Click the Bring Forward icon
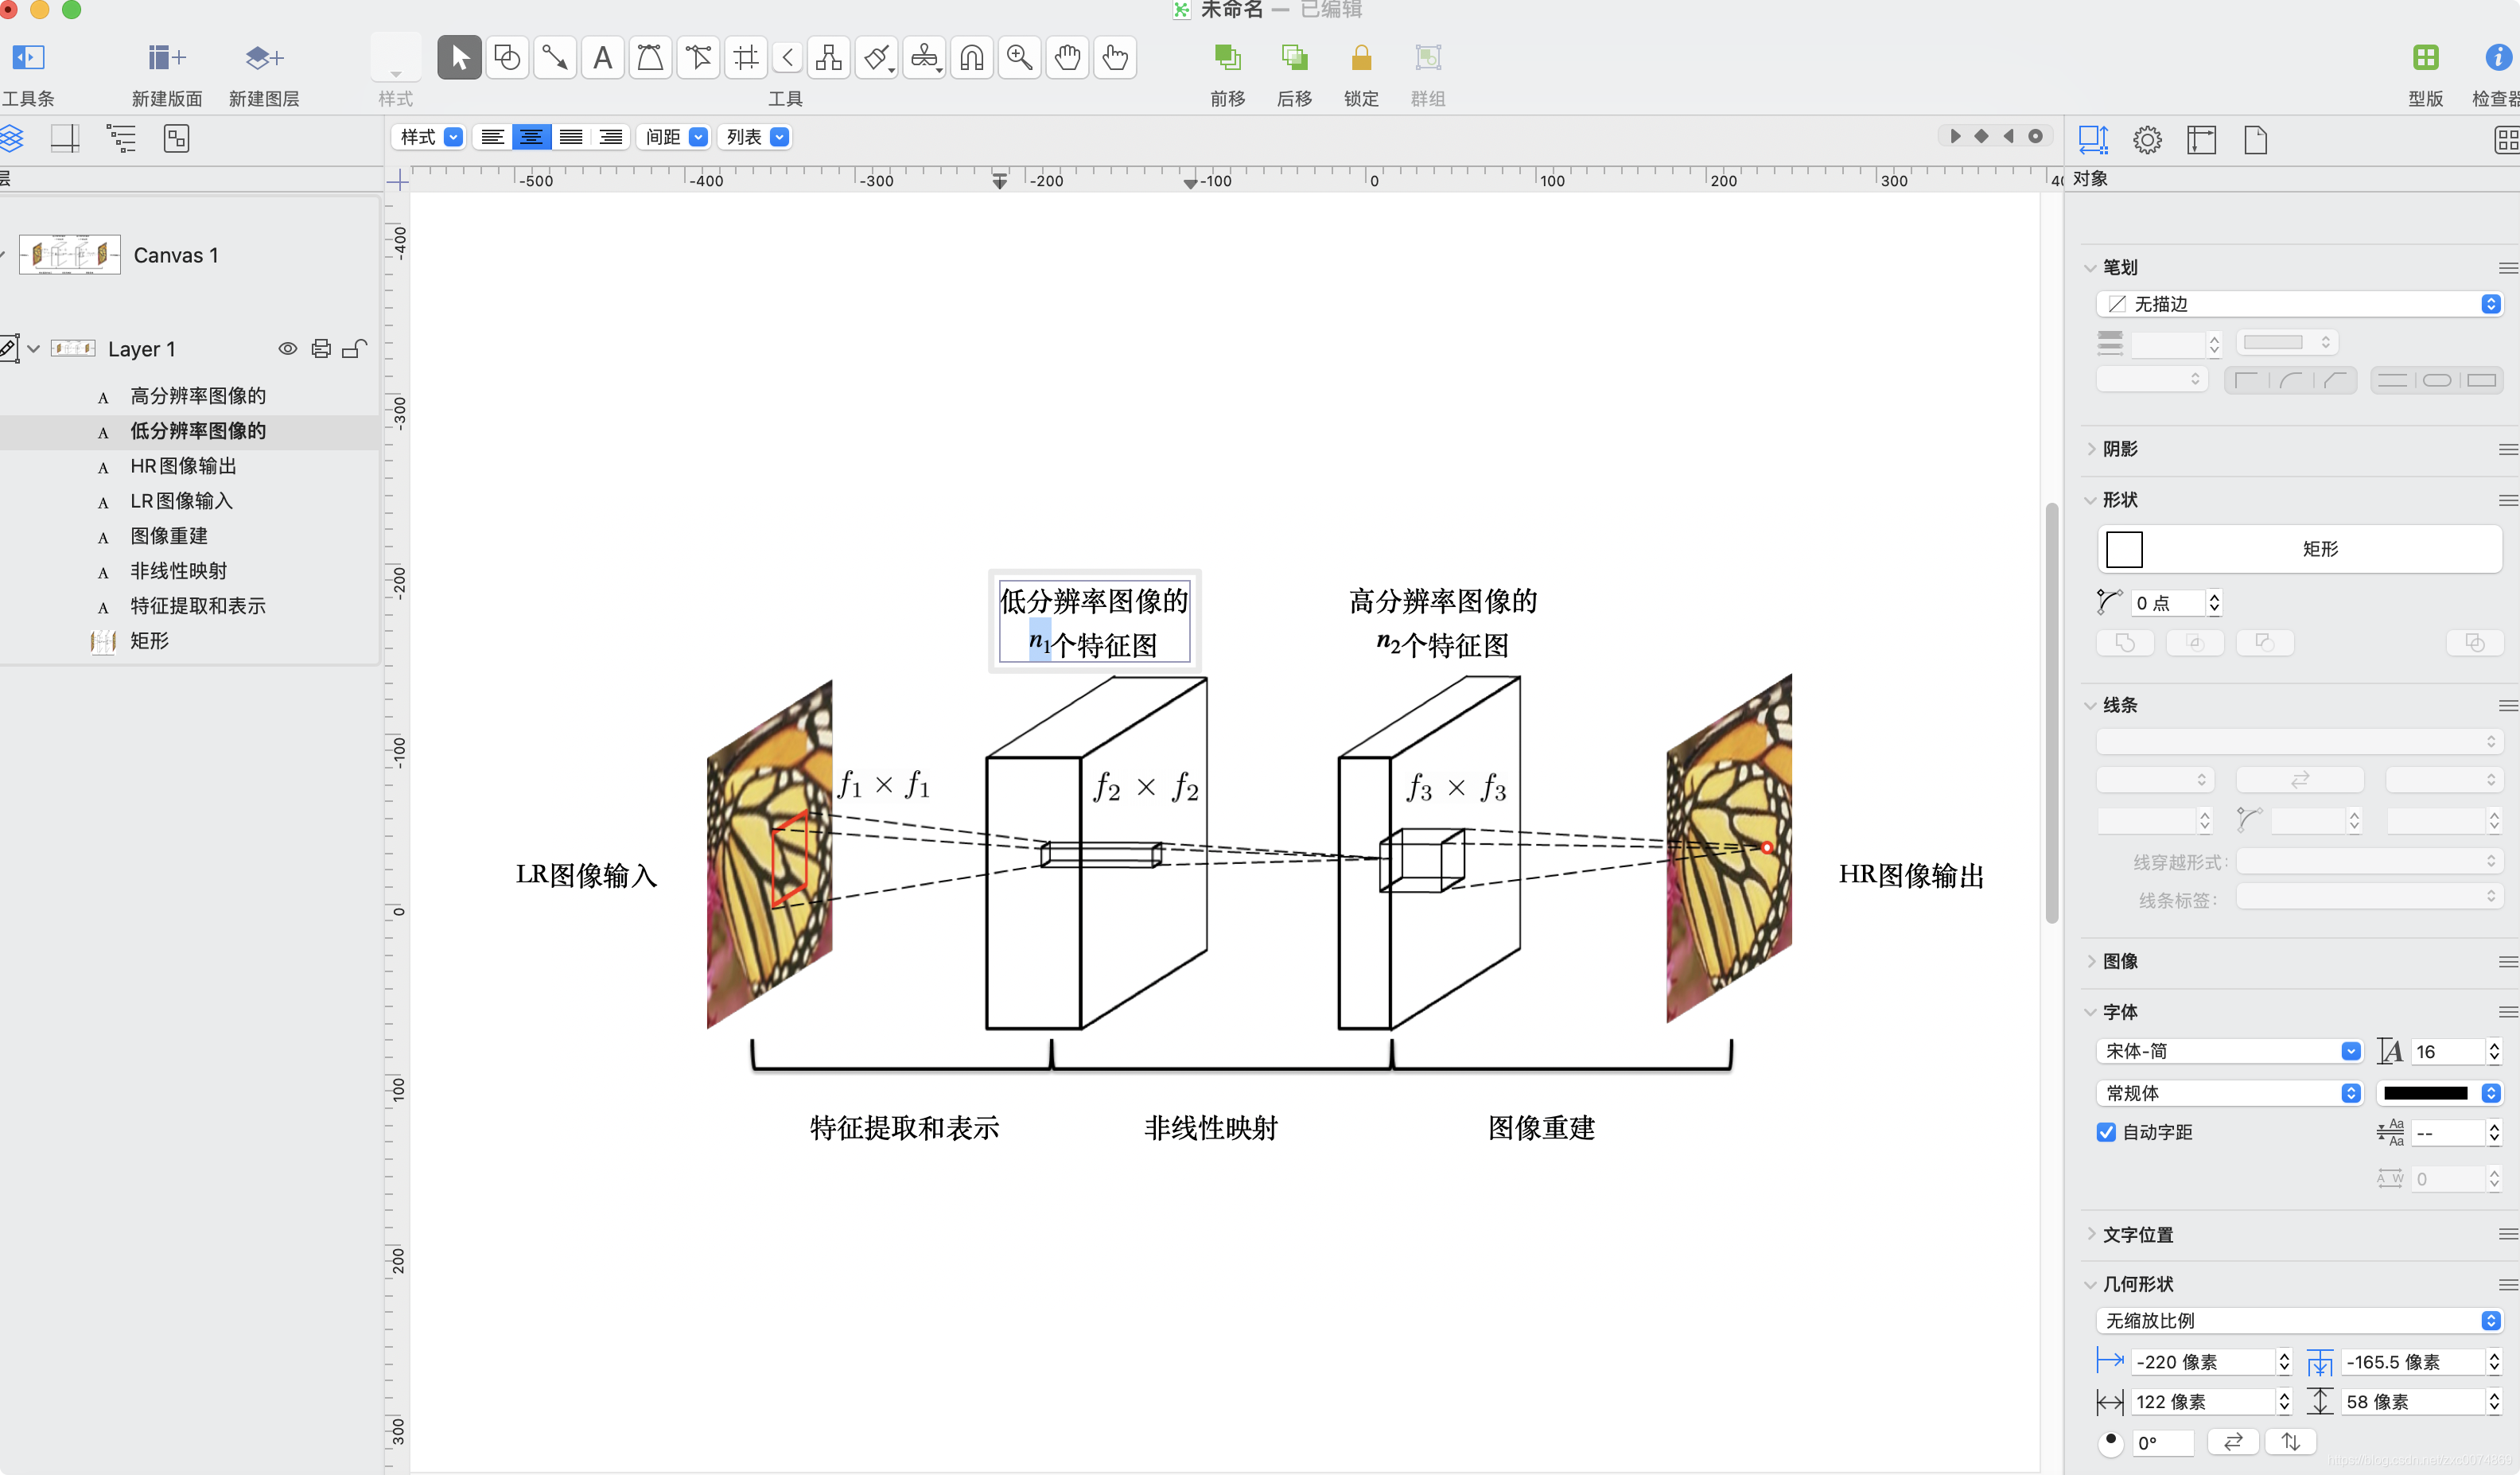This screenshot has height=1475, width=2520. click(1227, 58)
